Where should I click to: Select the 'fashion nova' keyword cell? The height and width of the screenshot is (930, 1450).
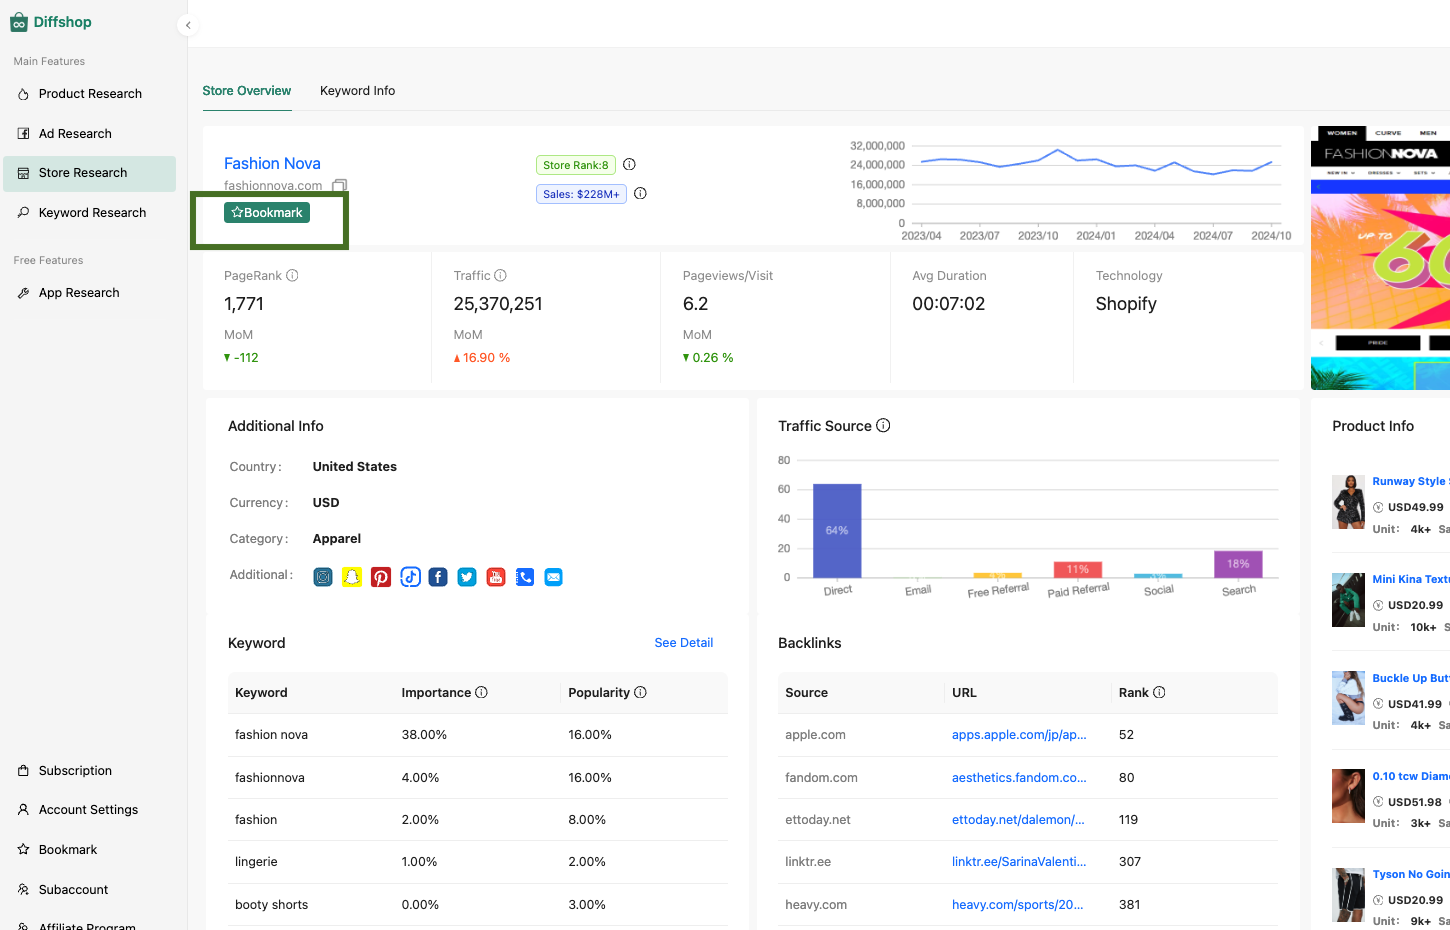click(x=271, y=735)
